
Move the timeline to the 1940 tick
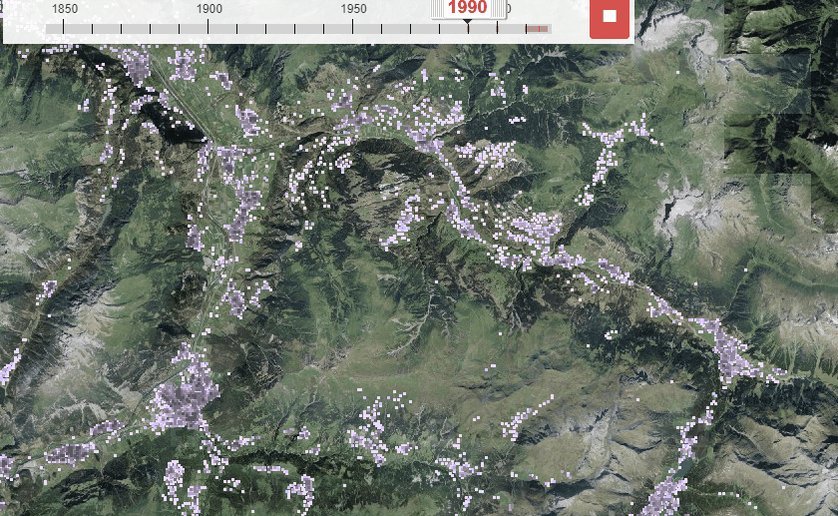pyautogui.click(x=324, y=28)
